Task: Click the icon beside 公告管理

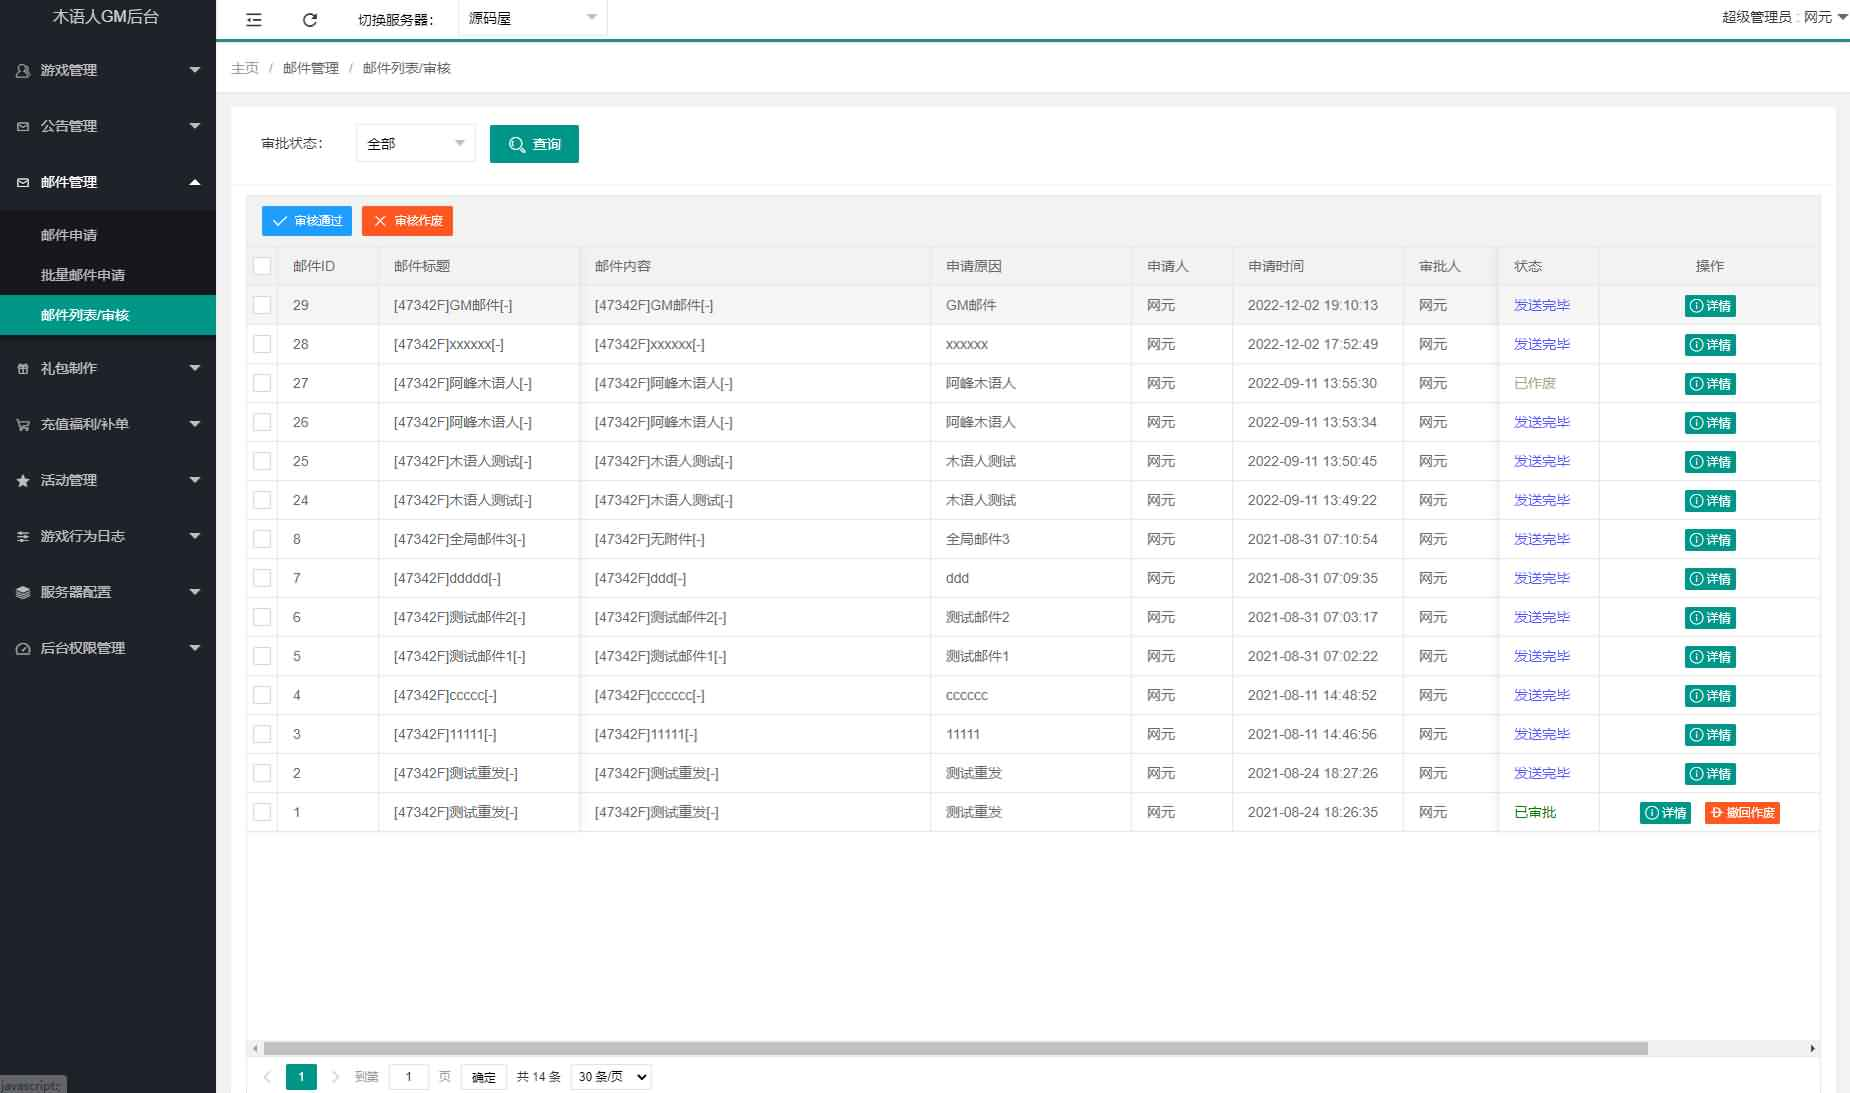Action: [x=23, y=126]
